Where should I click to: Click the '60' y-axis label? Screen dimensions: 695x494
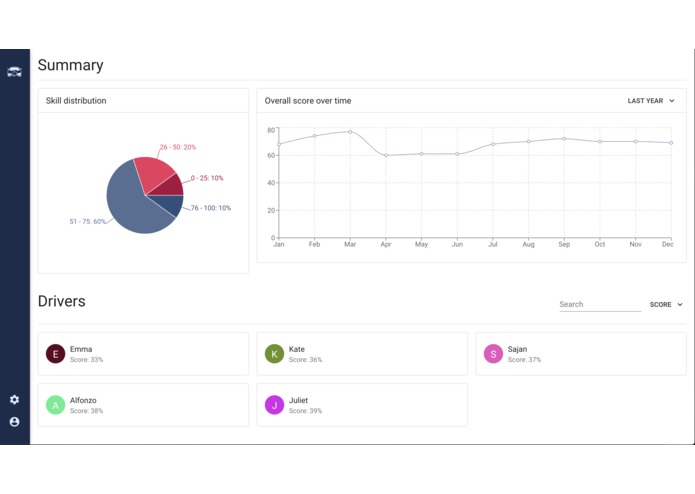271,155
